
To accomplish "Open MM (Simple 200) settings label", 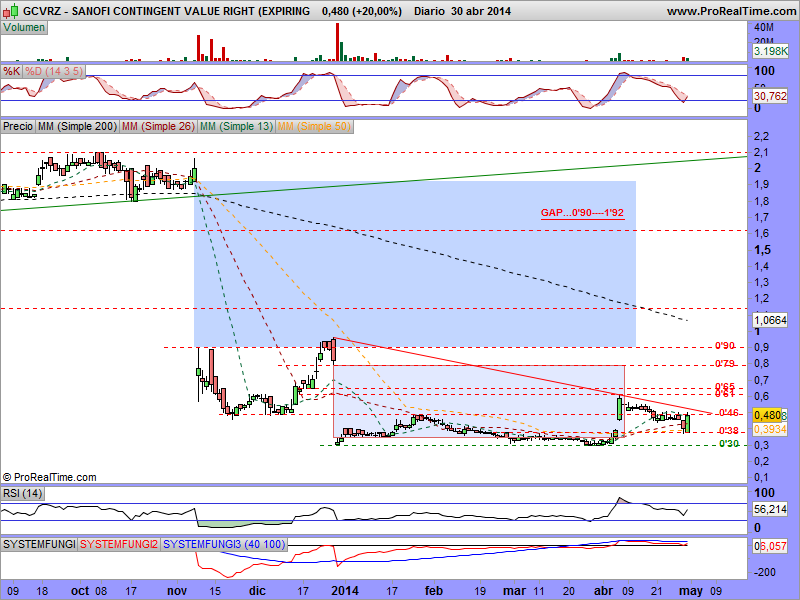I will (78, 126).
